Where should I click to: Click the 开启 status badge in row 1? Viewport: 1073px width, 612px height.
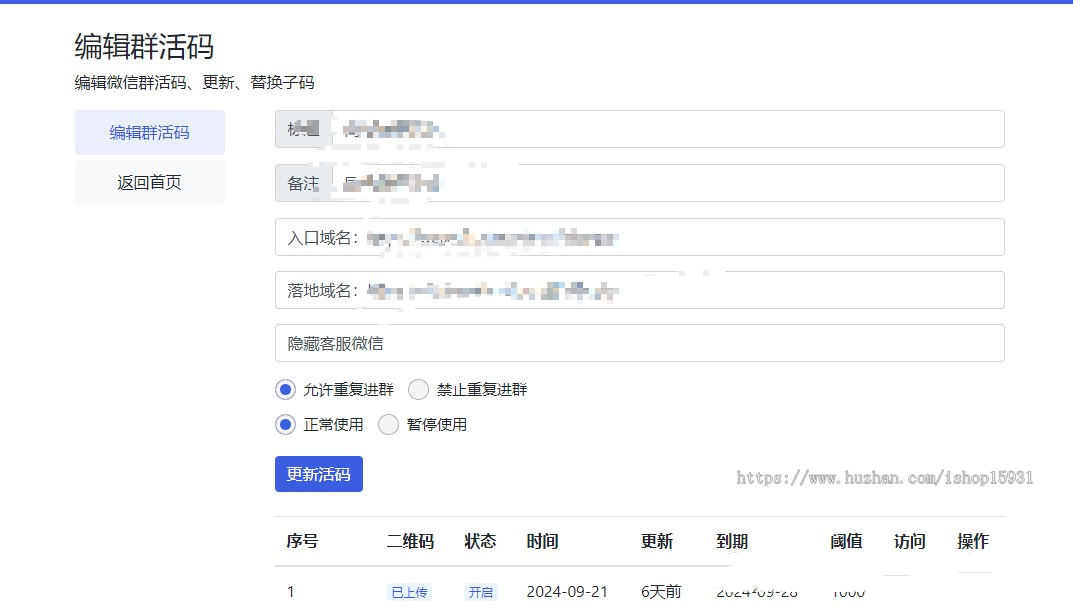point(480,592)
